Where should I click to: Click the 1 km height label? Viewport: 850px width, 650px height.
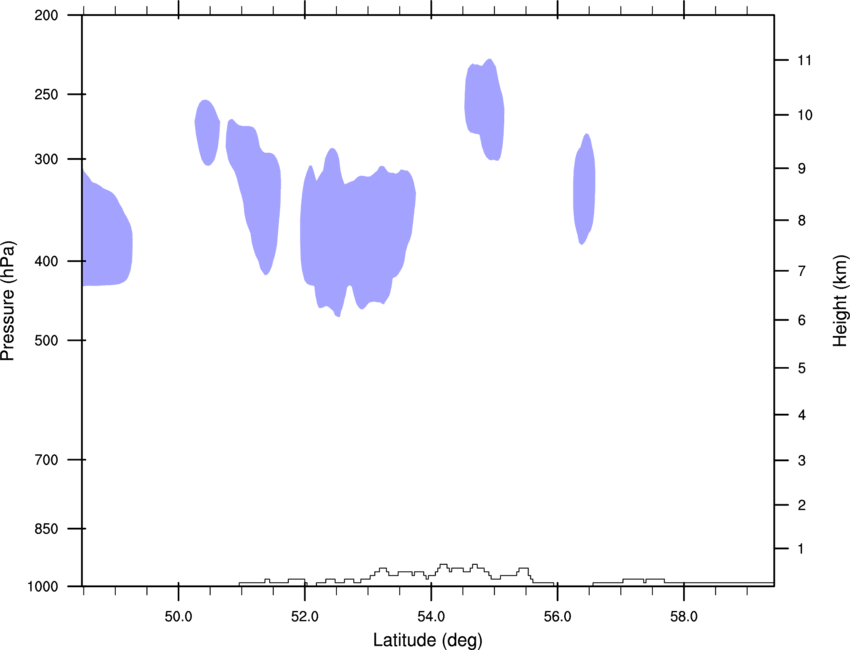pos(801,549)
